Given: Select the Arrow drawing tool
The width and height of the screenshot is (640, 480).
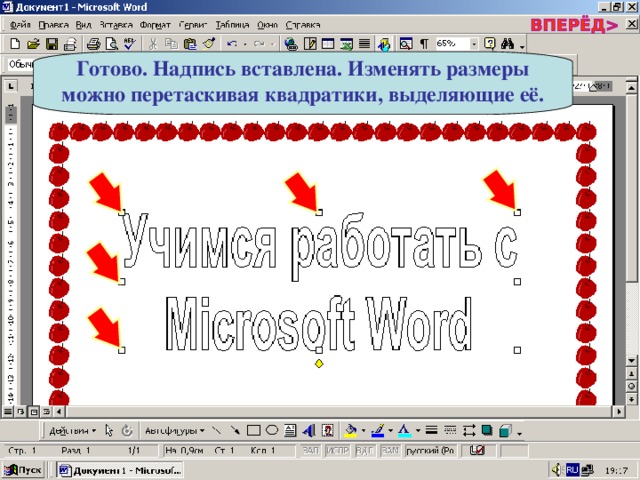Looking at the screenshot, I should point(235,430).
